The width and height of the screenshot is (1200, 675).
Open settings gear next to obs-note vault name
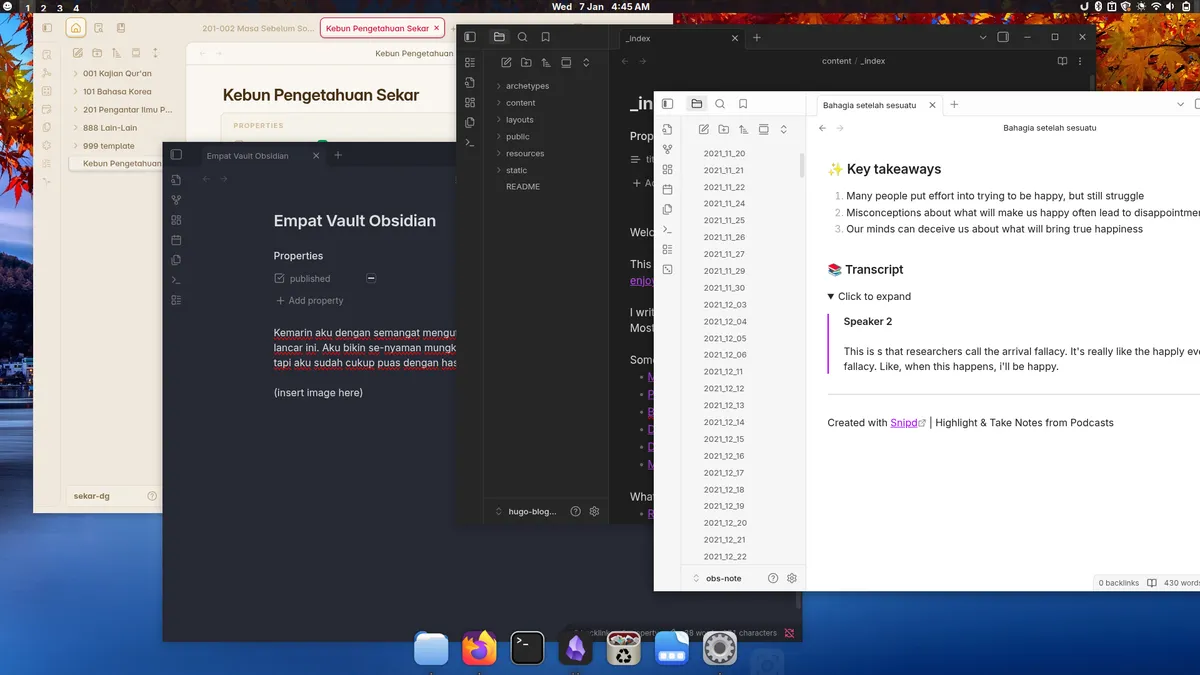click(x=792, y=578)
